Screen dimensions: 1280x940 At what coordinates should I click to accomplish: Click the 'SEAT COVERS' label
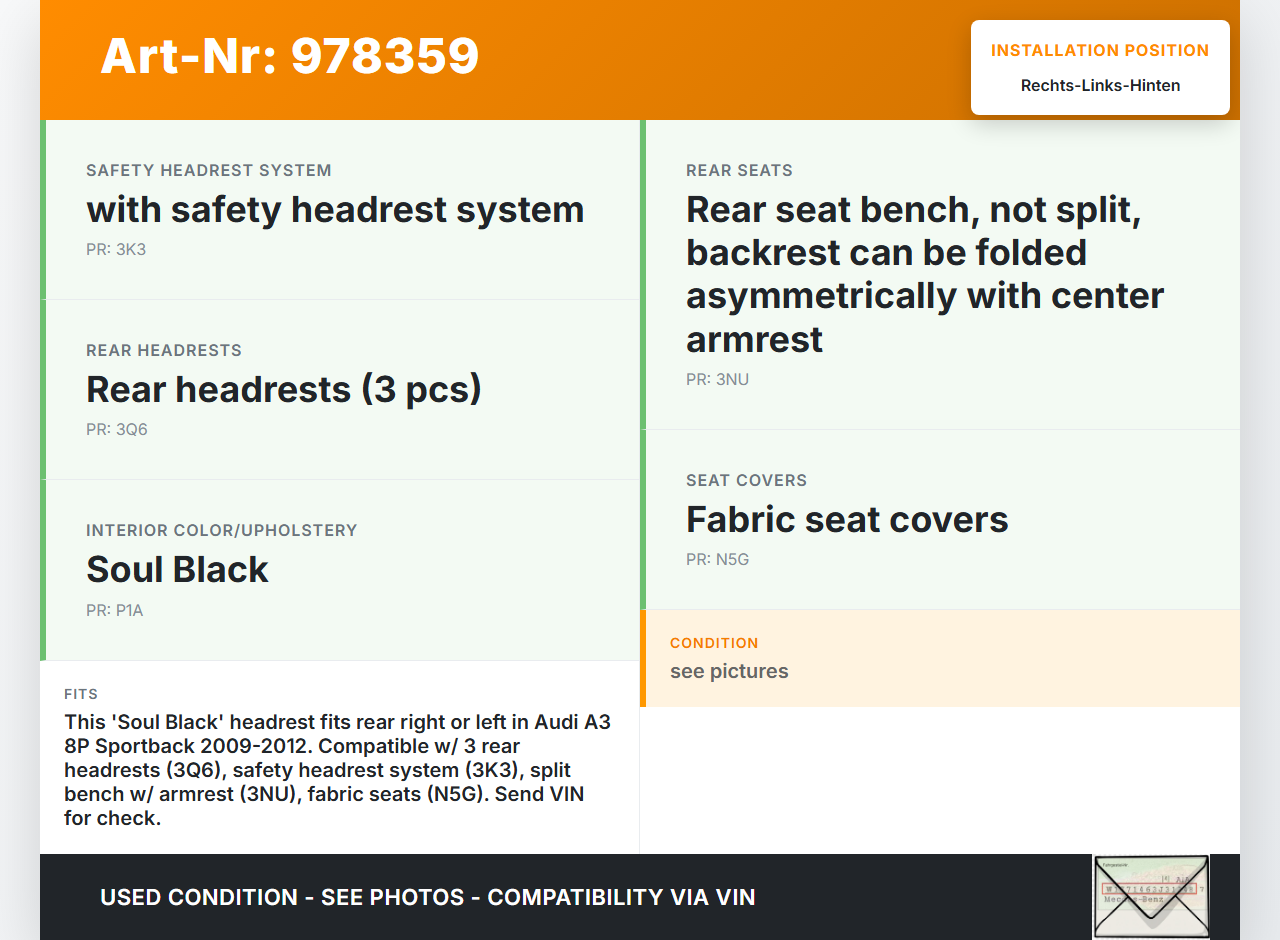pyautogui.click(x=747, y=480)
